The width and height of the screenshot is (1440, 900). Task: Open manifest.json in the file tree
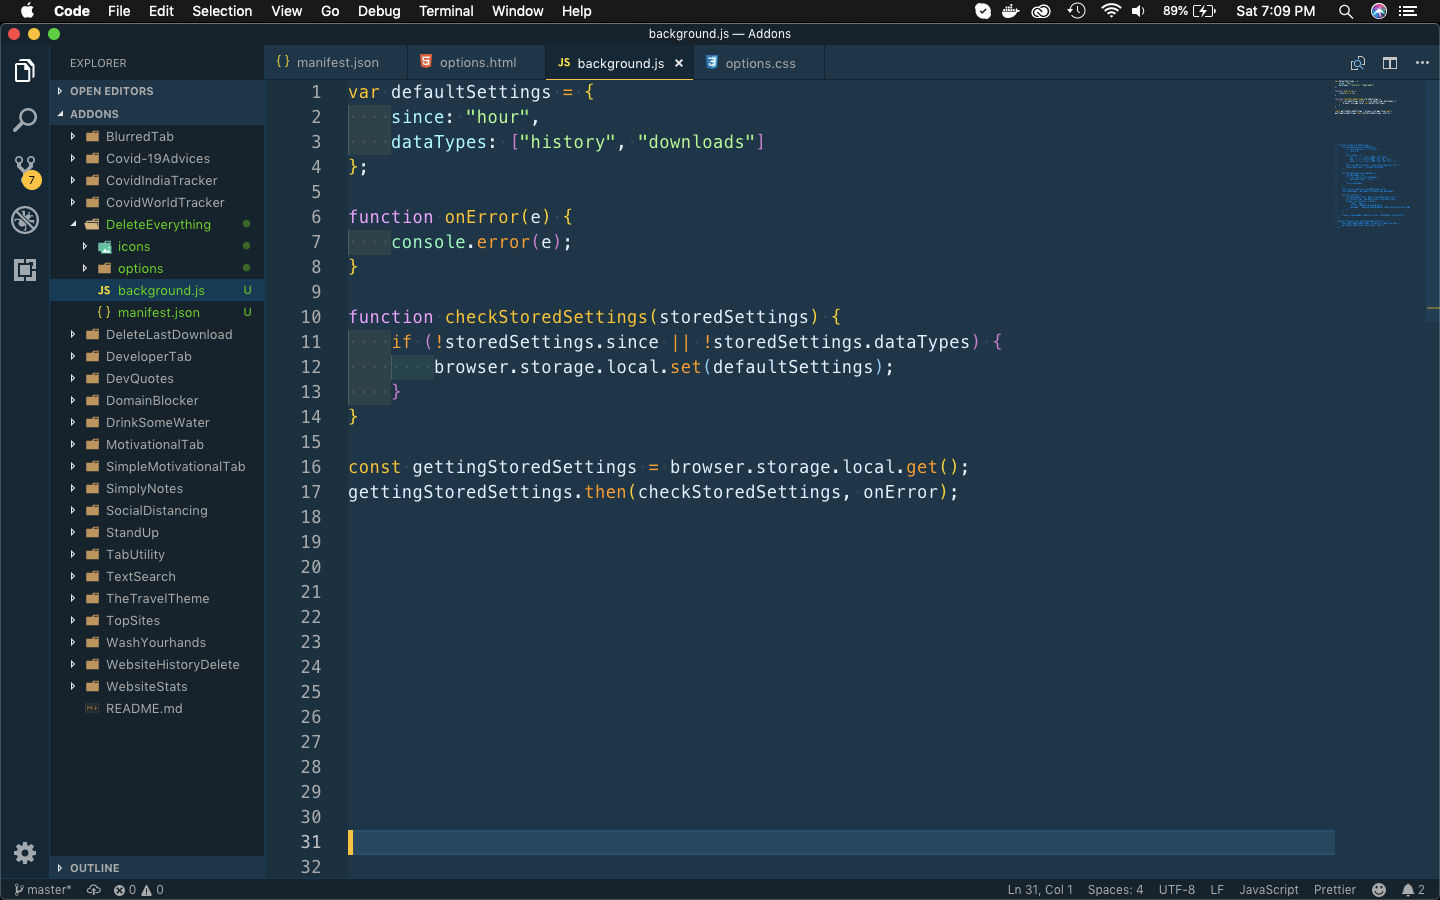[x=157, y=313]
